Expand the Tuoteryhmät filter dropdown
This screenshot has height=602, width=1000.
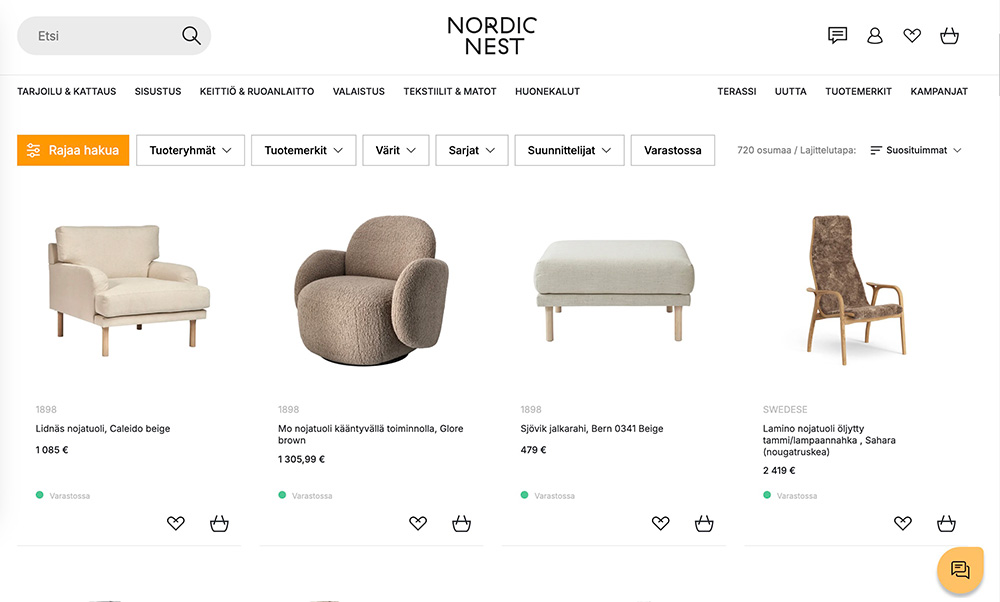190,150
